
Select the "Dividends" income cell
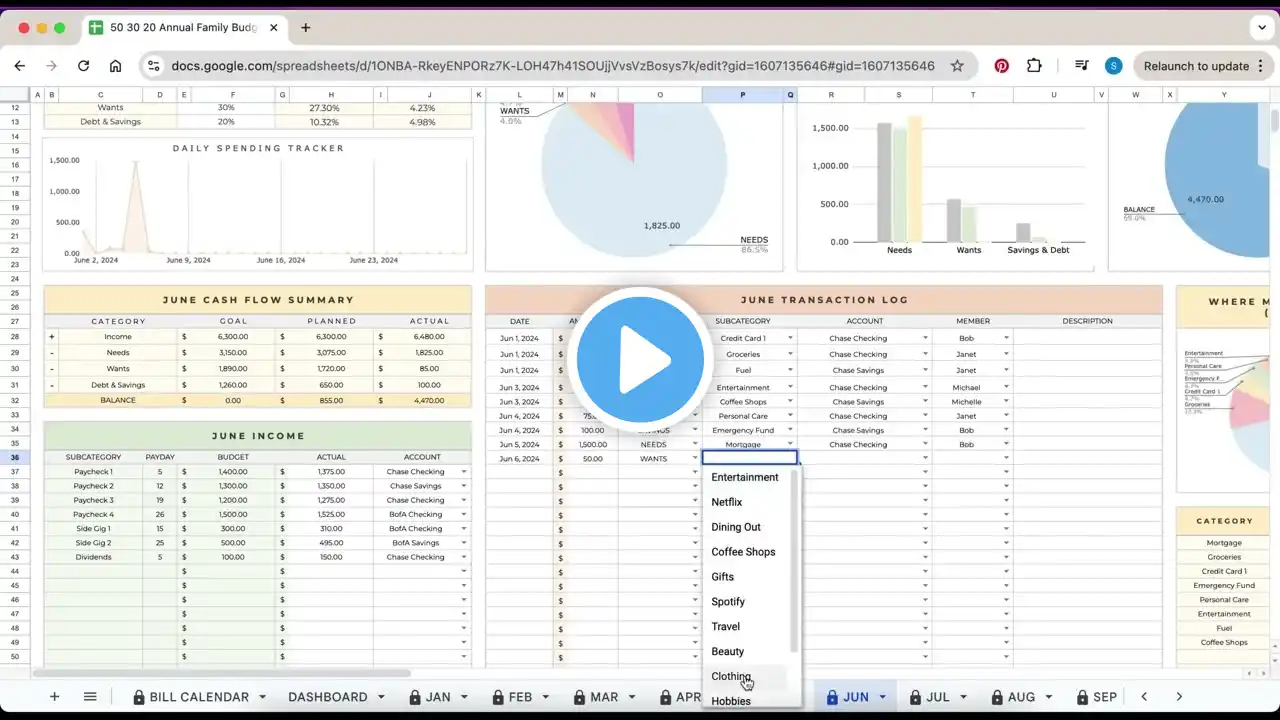coord(92,557)
